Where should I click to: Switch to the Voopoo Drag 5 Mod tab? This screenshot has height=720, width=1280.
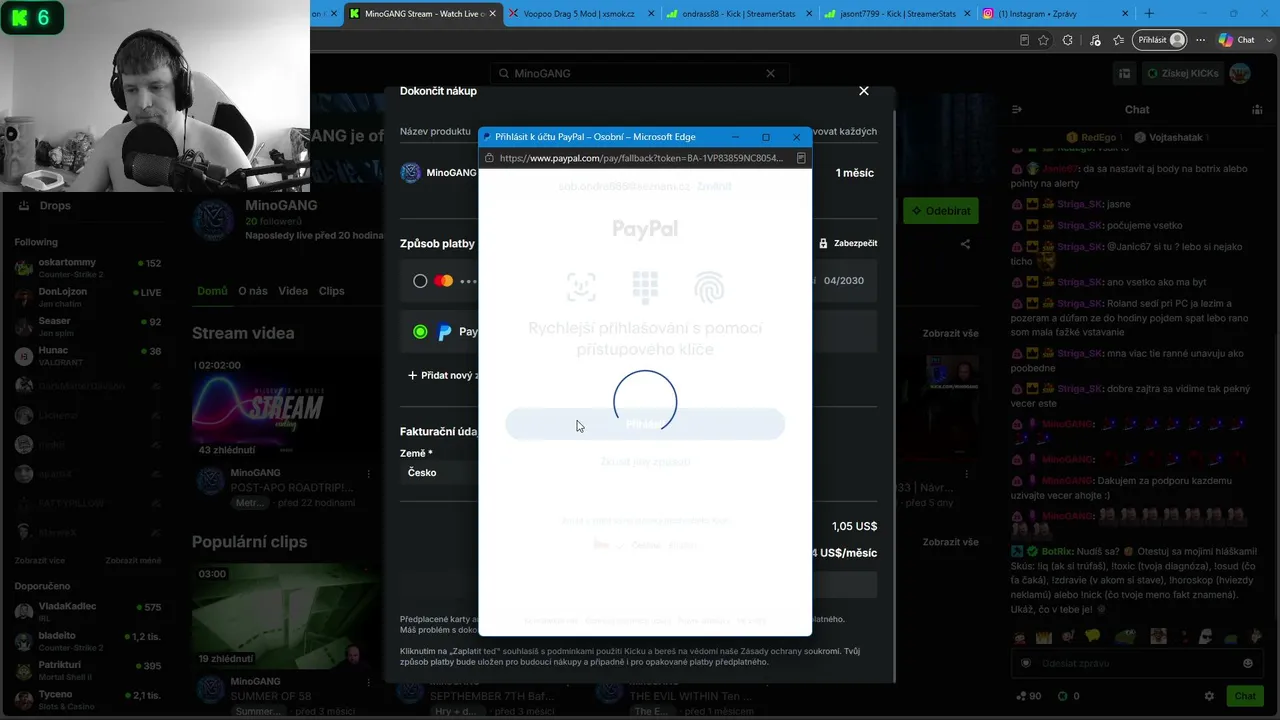pos(579,14)
